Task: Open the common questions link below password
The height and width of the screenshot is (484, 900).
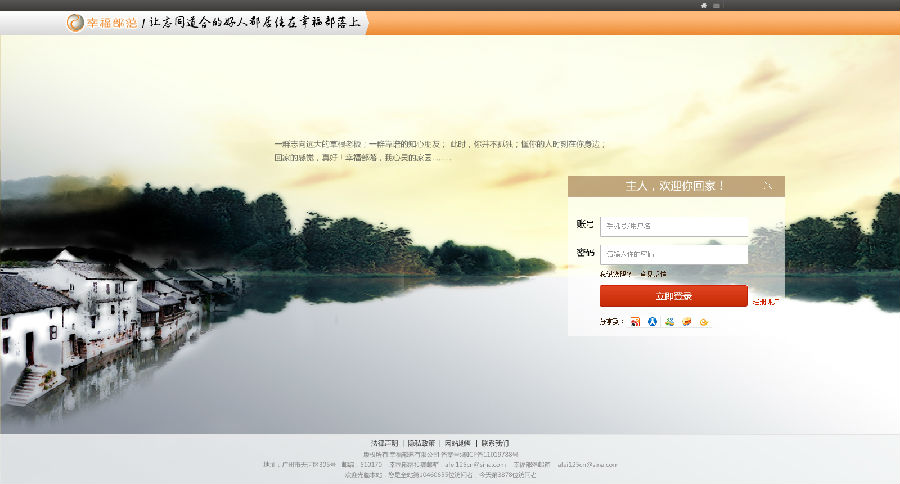Action: click(653, 274)
